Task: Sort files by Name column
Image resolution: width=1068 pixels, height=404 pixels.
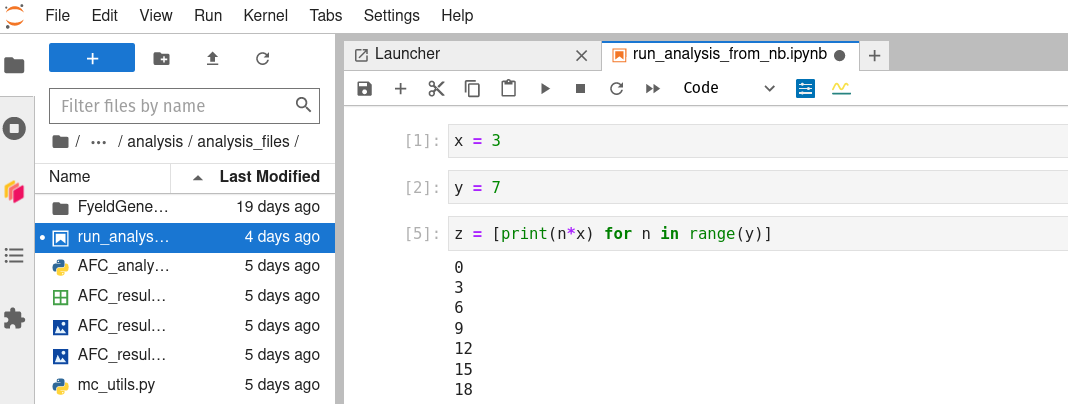Action: (69, 177)
